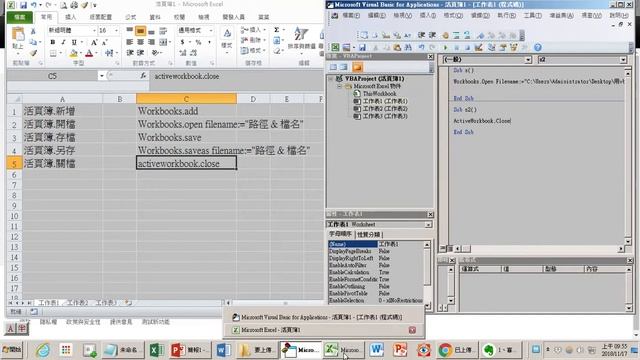Select cell C1 containing Workbooks.add
Viewport: 640px width, 360px height.
pyautogui.click(x=186, y=111)
